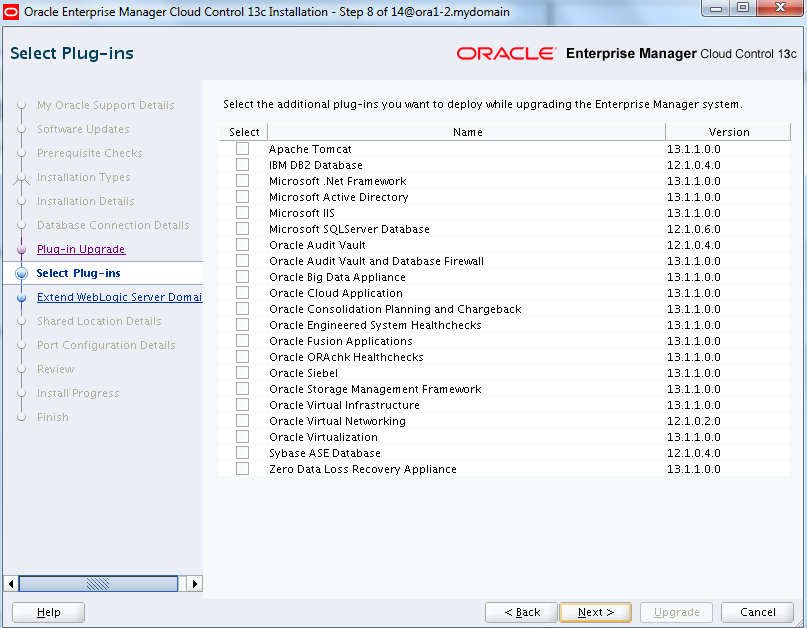The image size is (807, 628).
Task: Open the Extend WebLogic Server Domain step
Action: (x=118, y=297)
